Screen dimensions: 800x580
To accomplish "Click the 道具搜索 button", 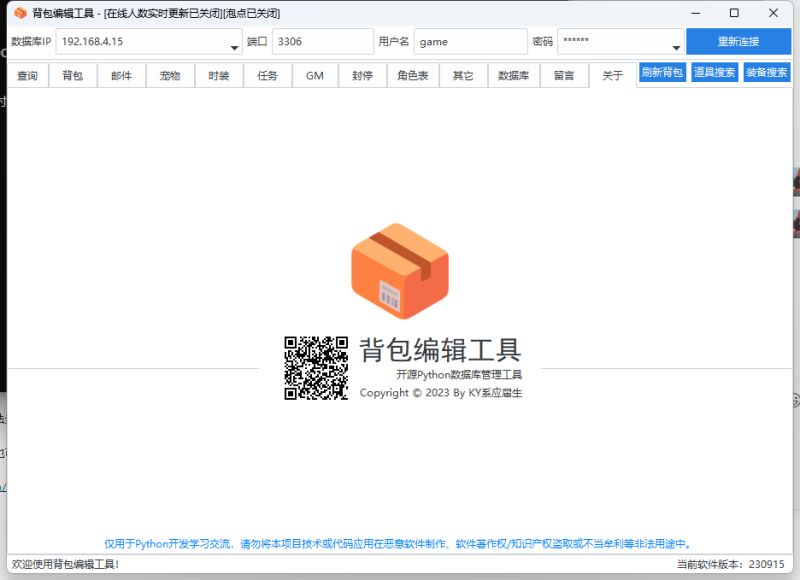I will point(714,73).
